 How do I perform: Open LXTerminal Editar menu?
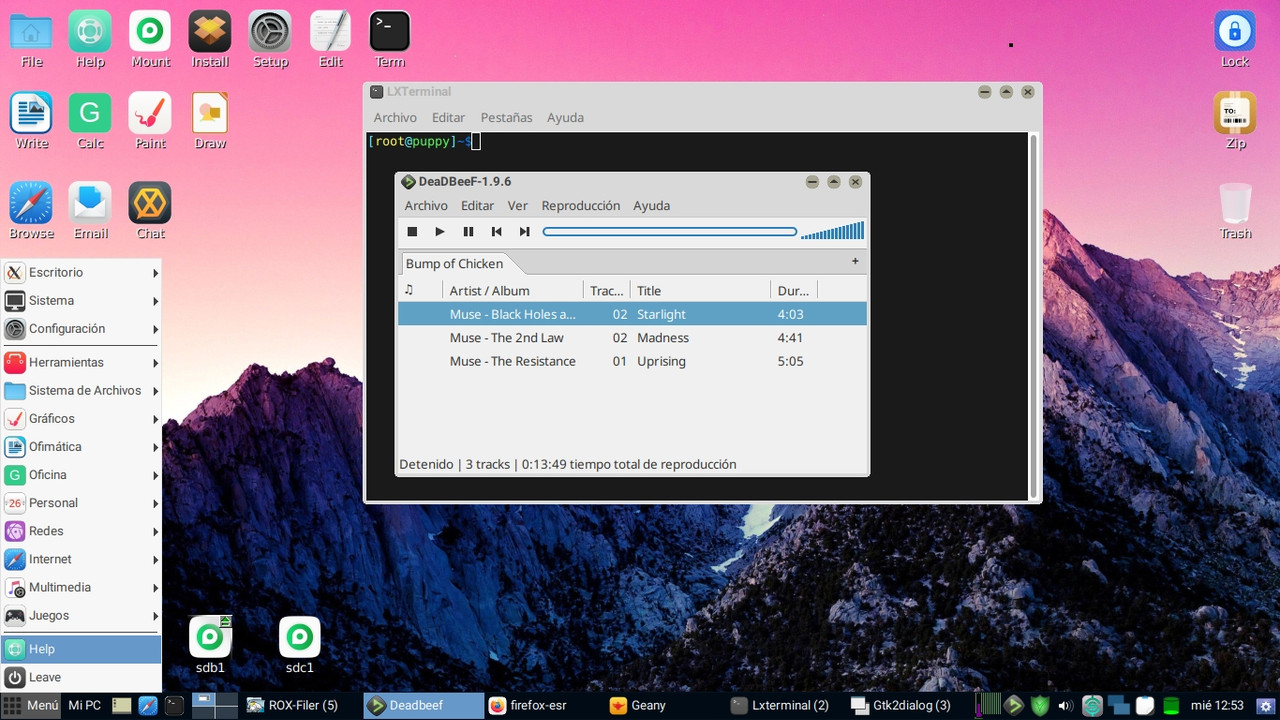click(x=448, y=118)
